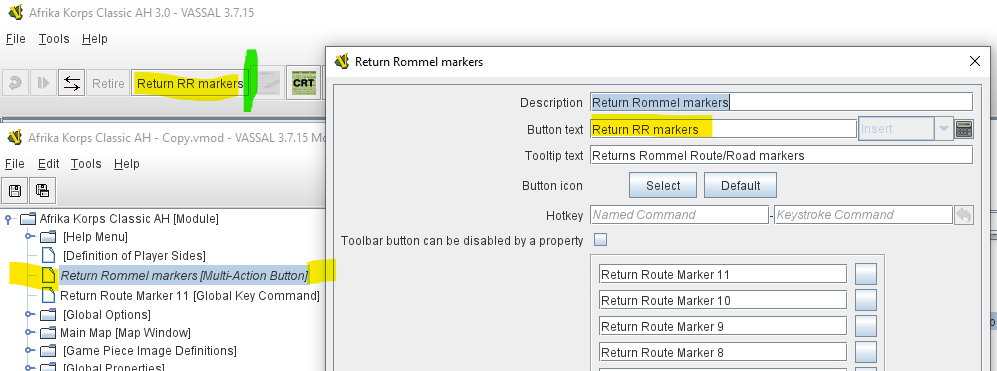Screen dimensions: 997x371
Task: Select 'Main Map [Map Window]' tree row
Action: [125, 332]
